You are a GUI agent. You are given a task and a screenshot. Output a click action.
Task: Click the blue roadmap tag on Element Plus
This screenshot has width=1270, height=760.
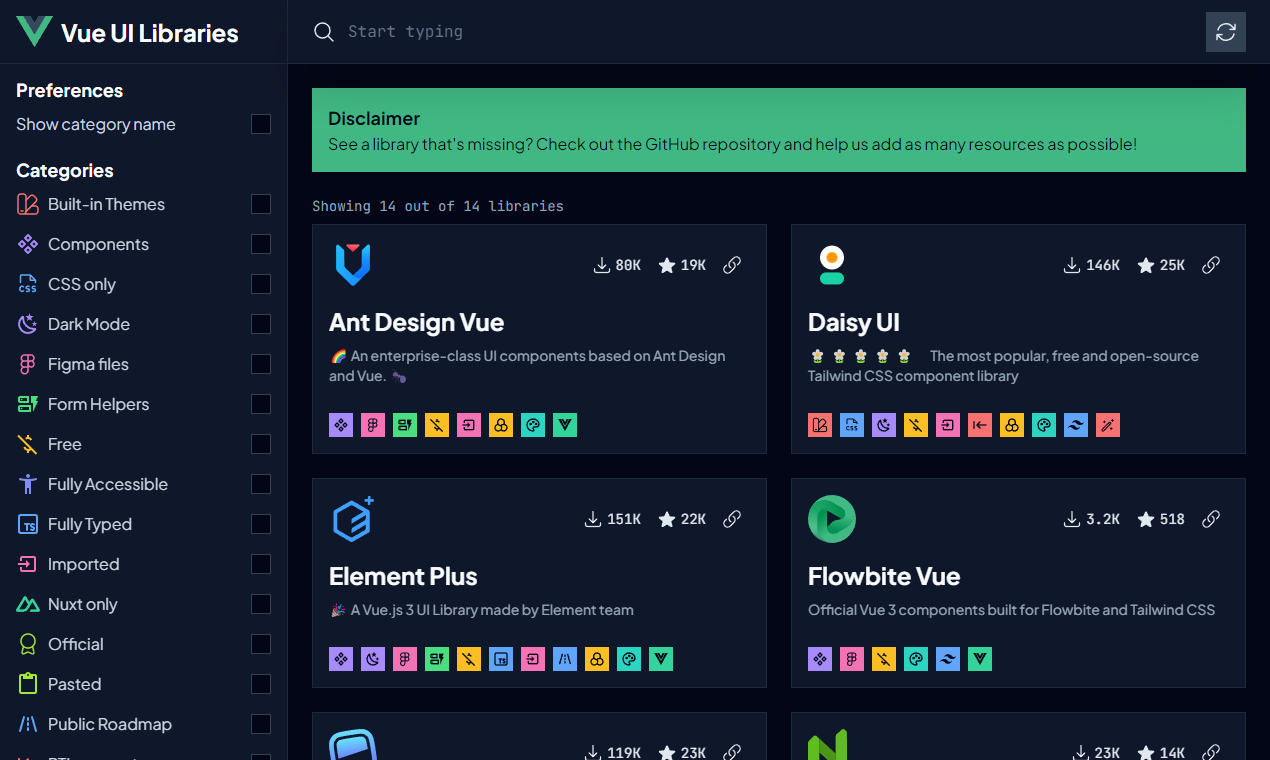[x=565, y=659]
